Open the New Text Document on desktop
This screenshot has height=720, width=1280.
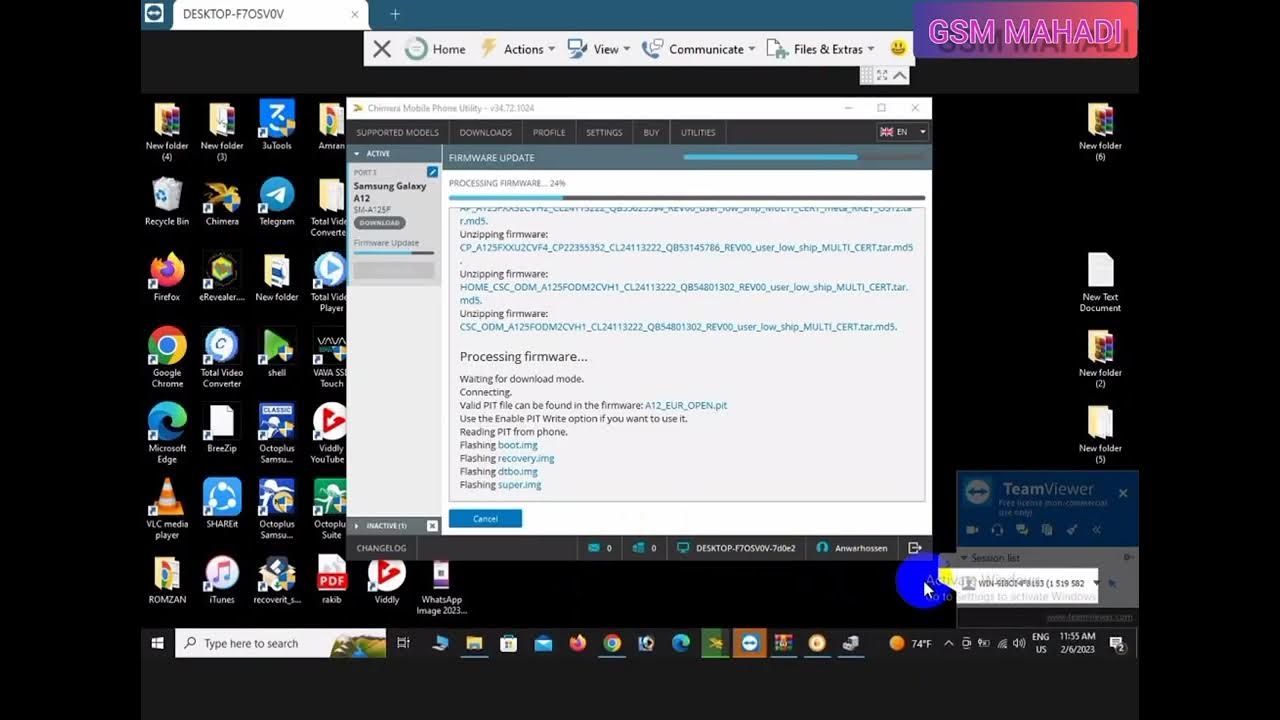click(1100, 283)
